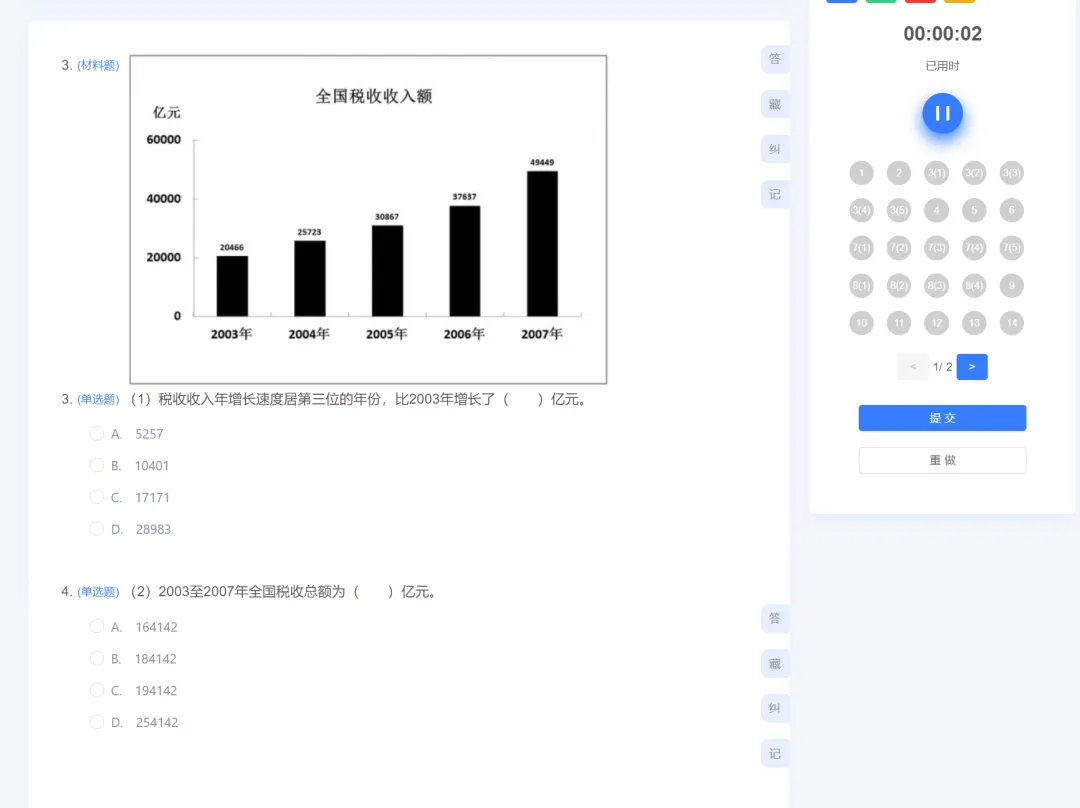Jump to question 14 bubble

point(1012,323)
